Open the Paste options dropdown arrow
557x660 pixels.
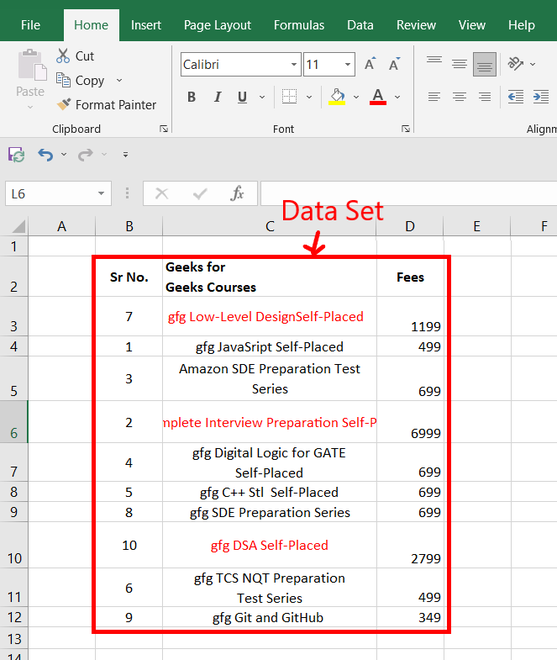pyautogui.click(x=30, y=107)
